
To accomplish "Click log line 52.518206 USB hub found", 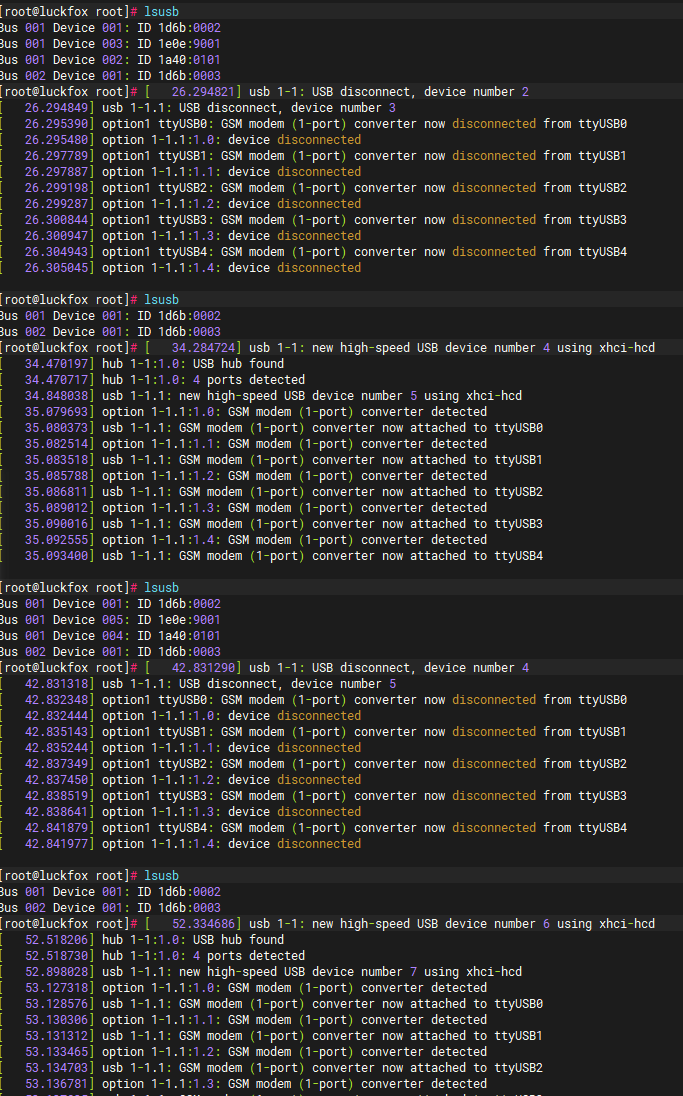I will 143,940.
